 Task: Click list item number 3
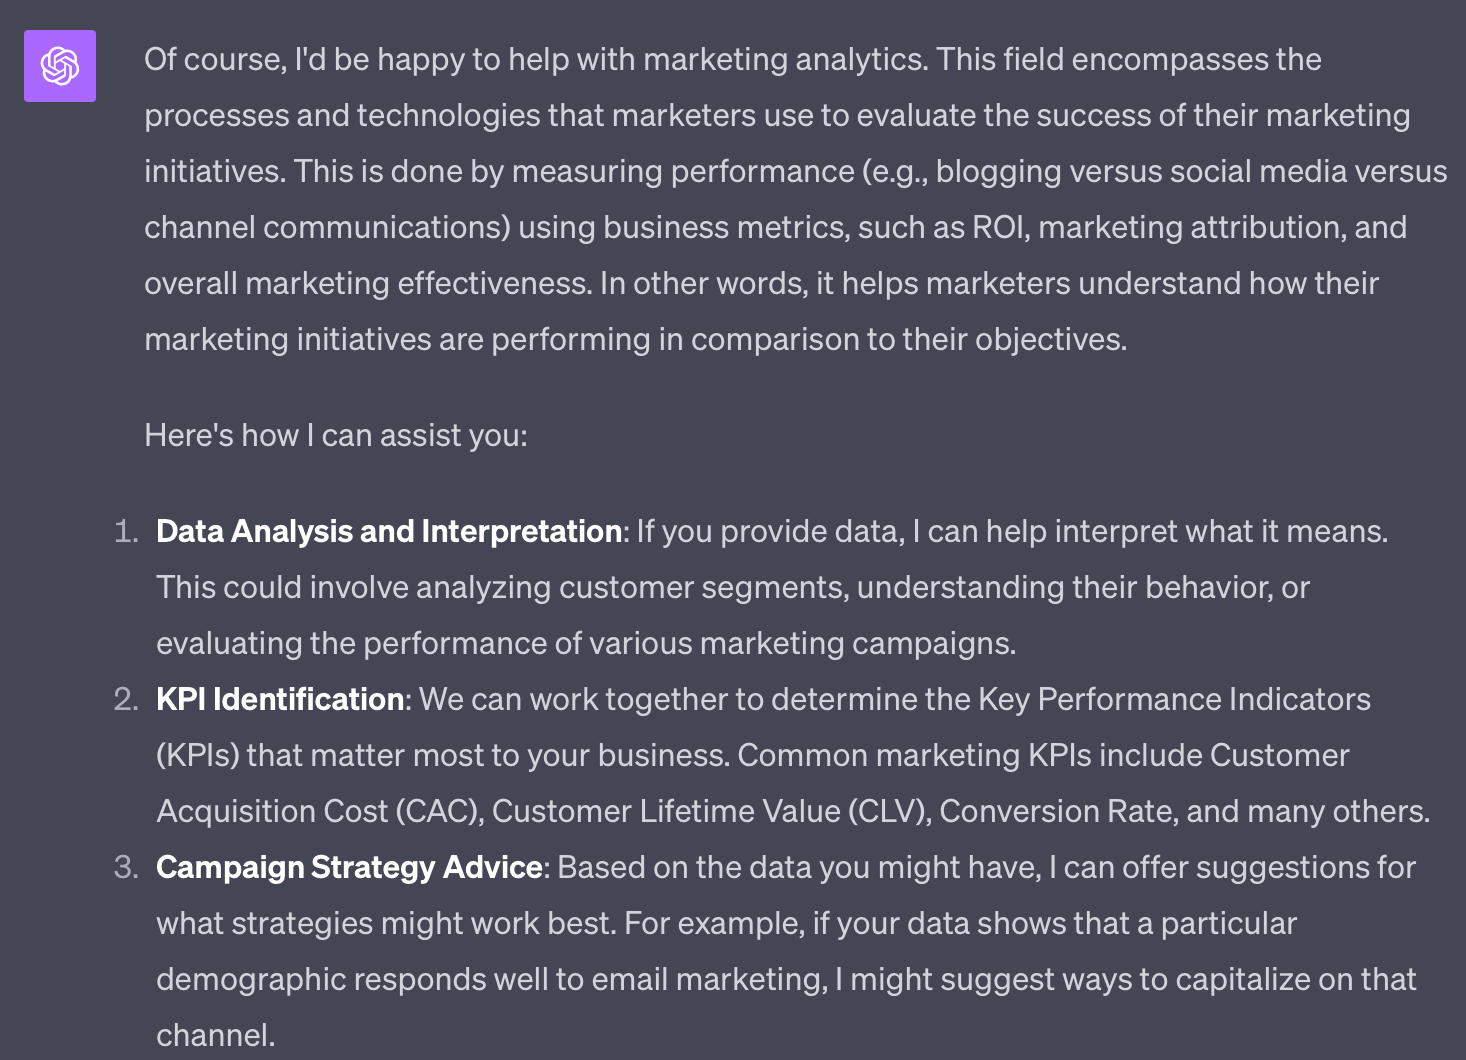click(126, 867)
